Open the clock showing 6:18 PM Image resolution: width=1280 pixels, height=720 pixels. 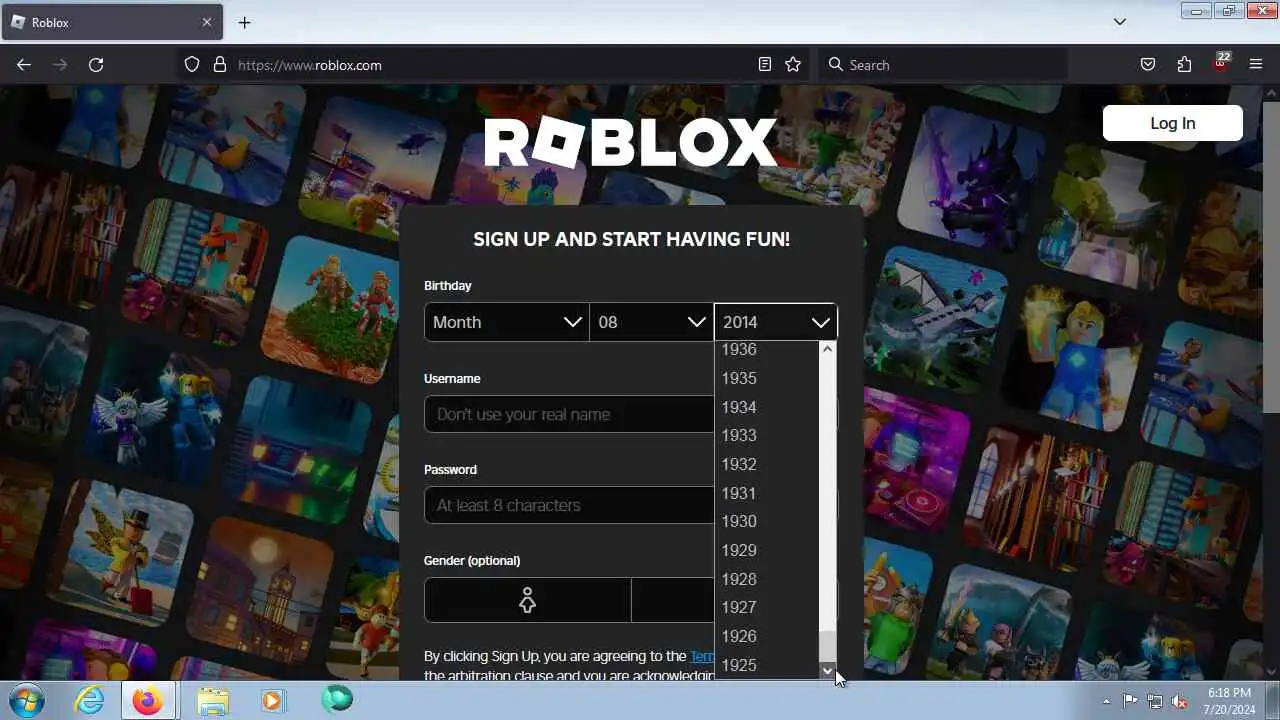point(1229,692)
